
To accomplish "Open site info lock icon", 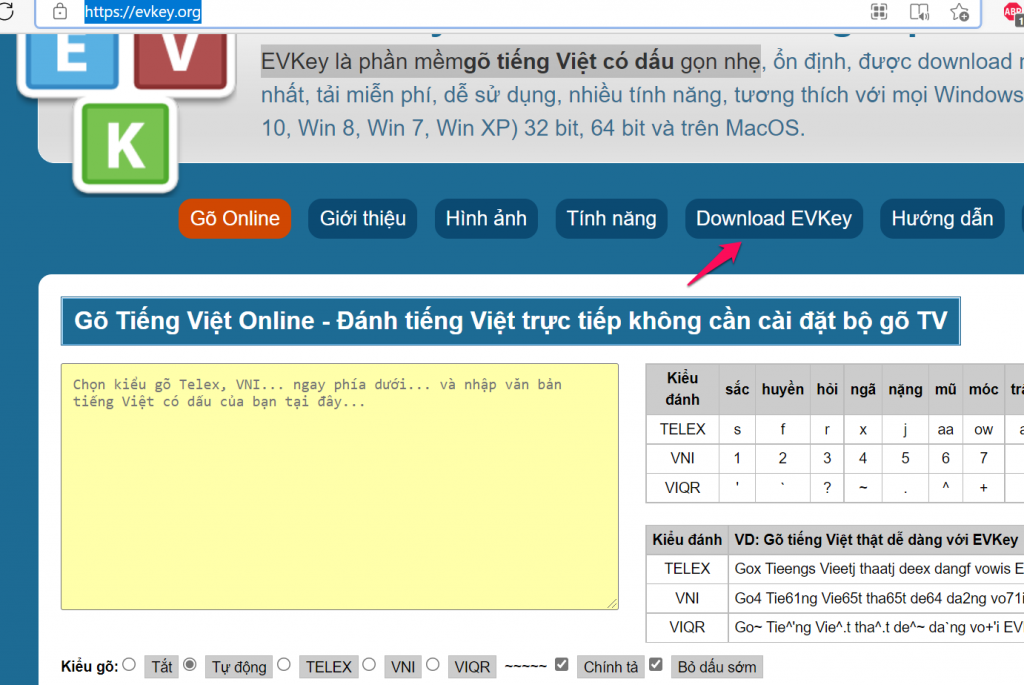I will [x=60, y=12].
